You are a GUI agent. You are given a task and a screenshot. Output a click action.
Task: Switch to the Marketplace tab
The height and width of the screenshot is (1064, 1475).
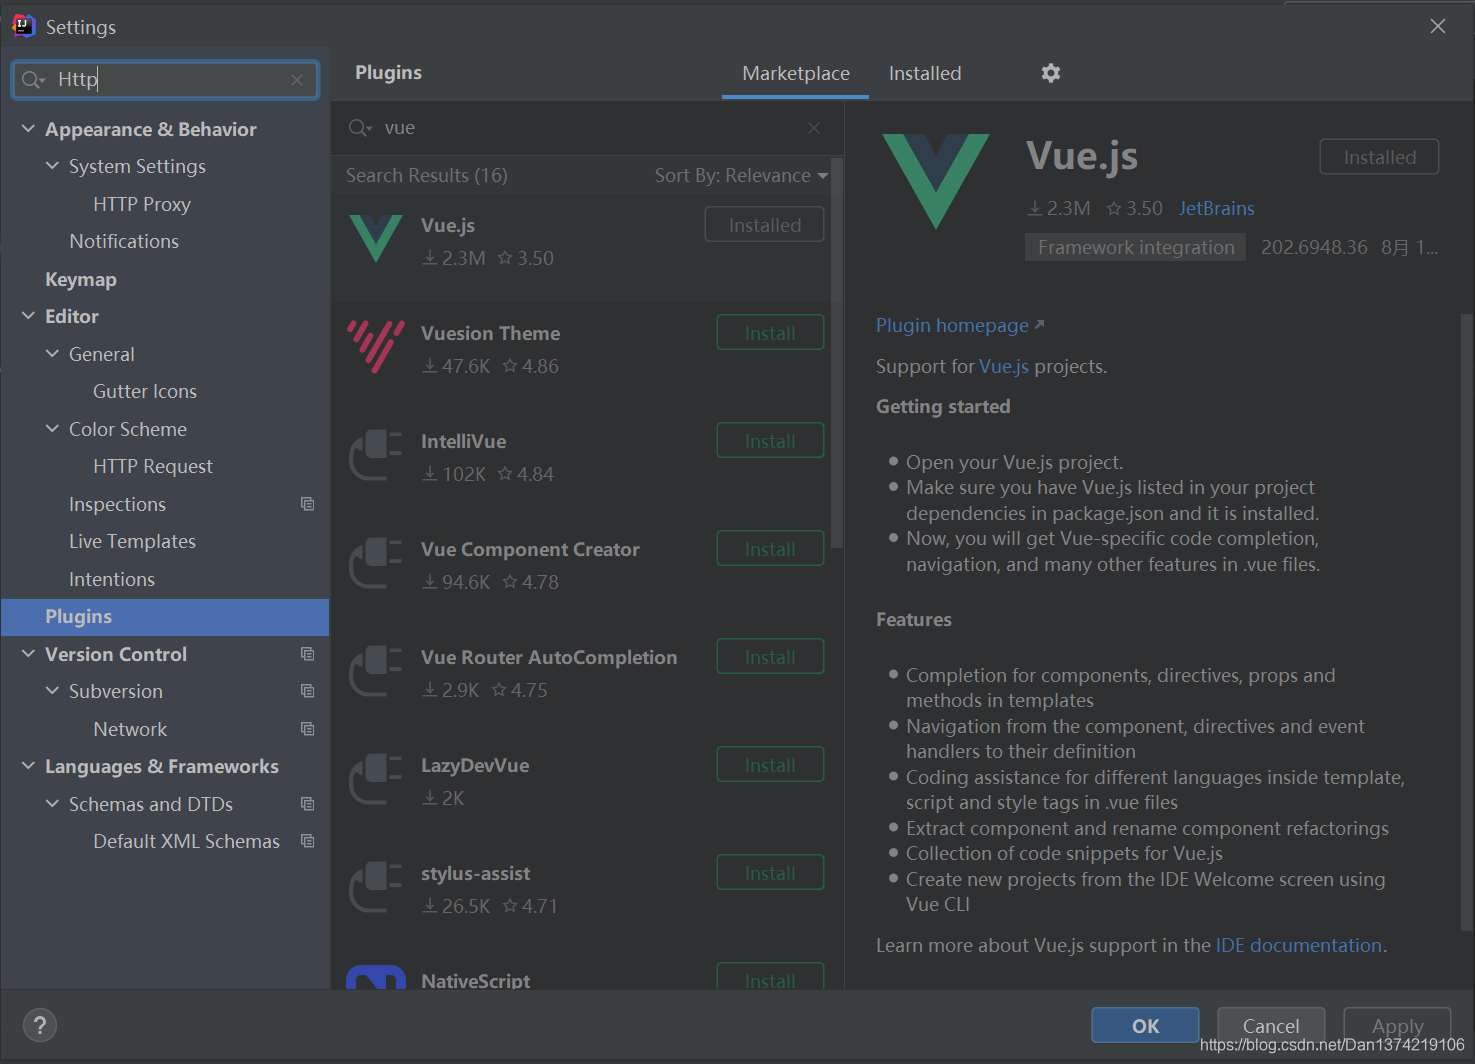795,74
